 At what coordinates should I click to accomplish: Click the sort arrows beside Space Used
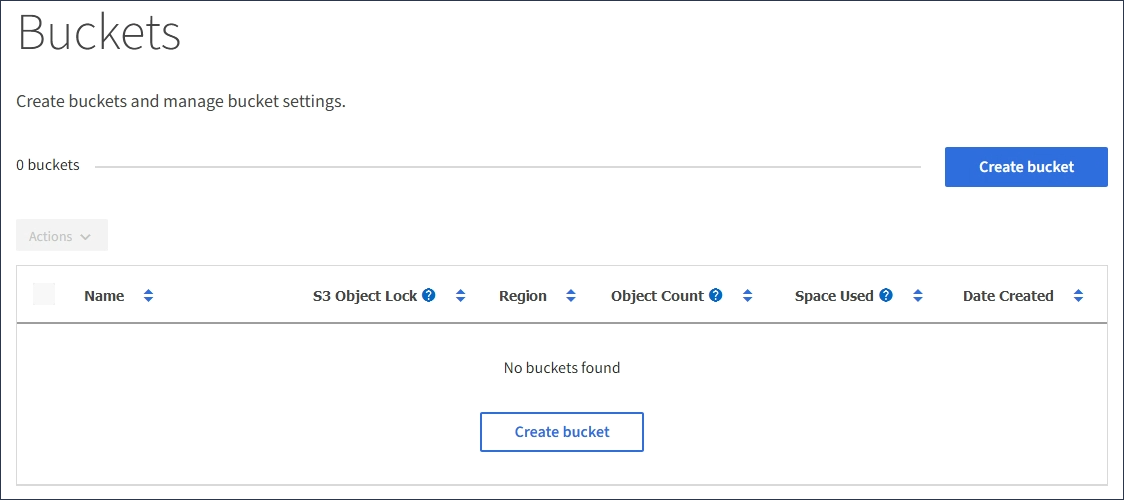917,296
